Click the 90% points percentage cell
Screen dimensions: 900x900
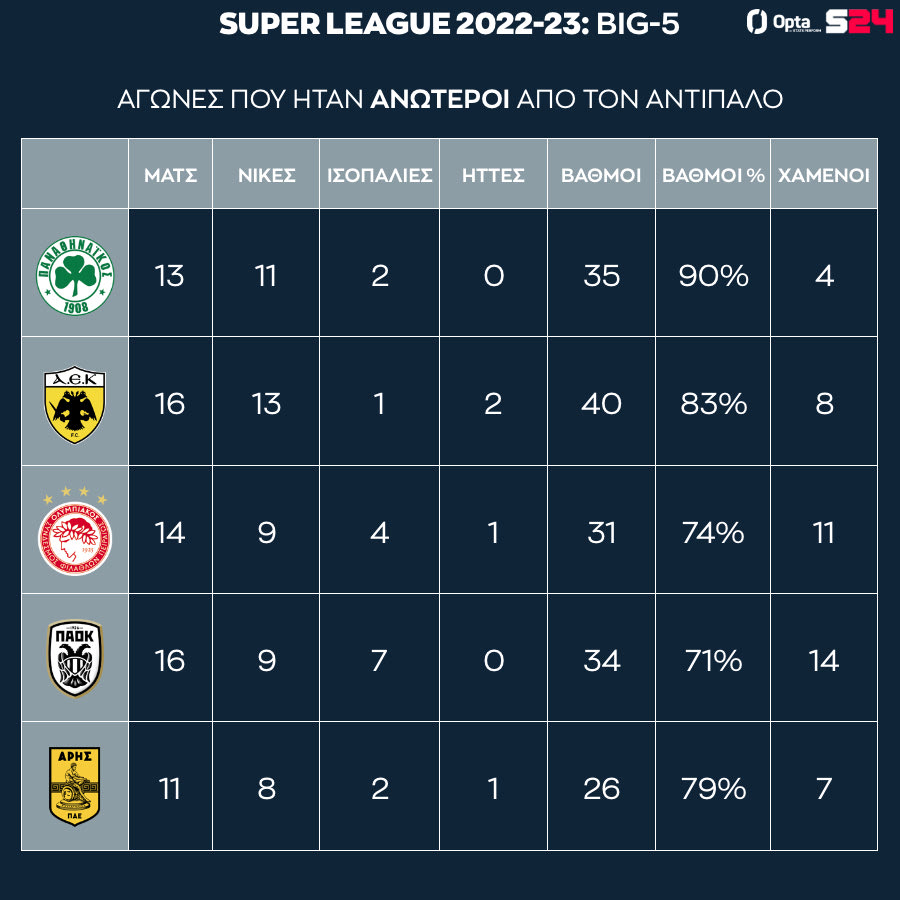713,275
